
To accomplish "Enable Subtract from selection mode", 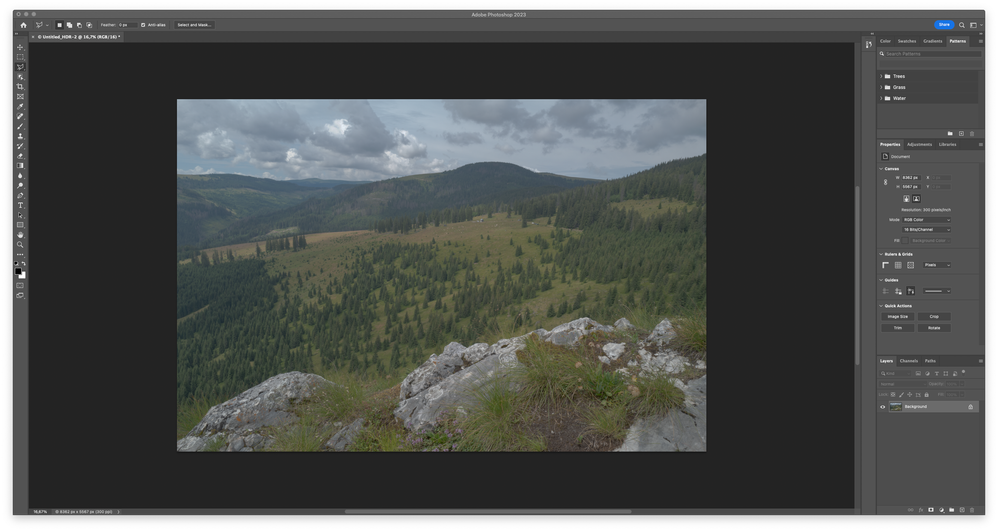I will coord(79,25).
